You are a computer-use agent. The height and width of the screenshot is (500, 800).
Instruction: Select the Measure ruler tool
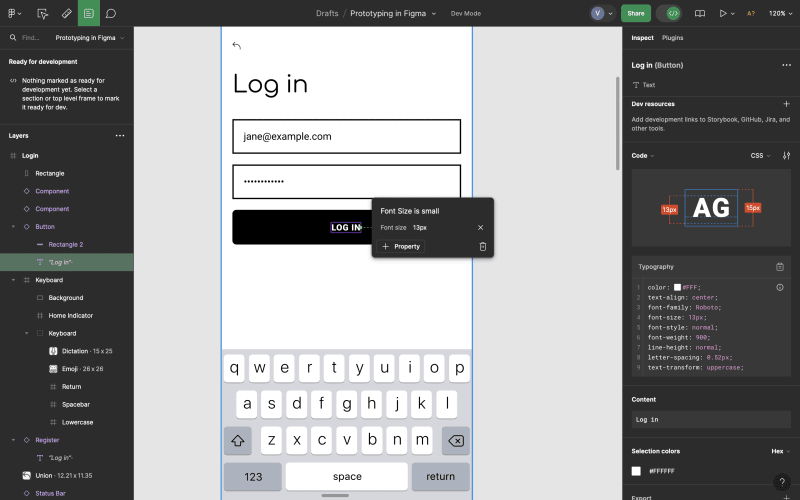coord(67,13)
